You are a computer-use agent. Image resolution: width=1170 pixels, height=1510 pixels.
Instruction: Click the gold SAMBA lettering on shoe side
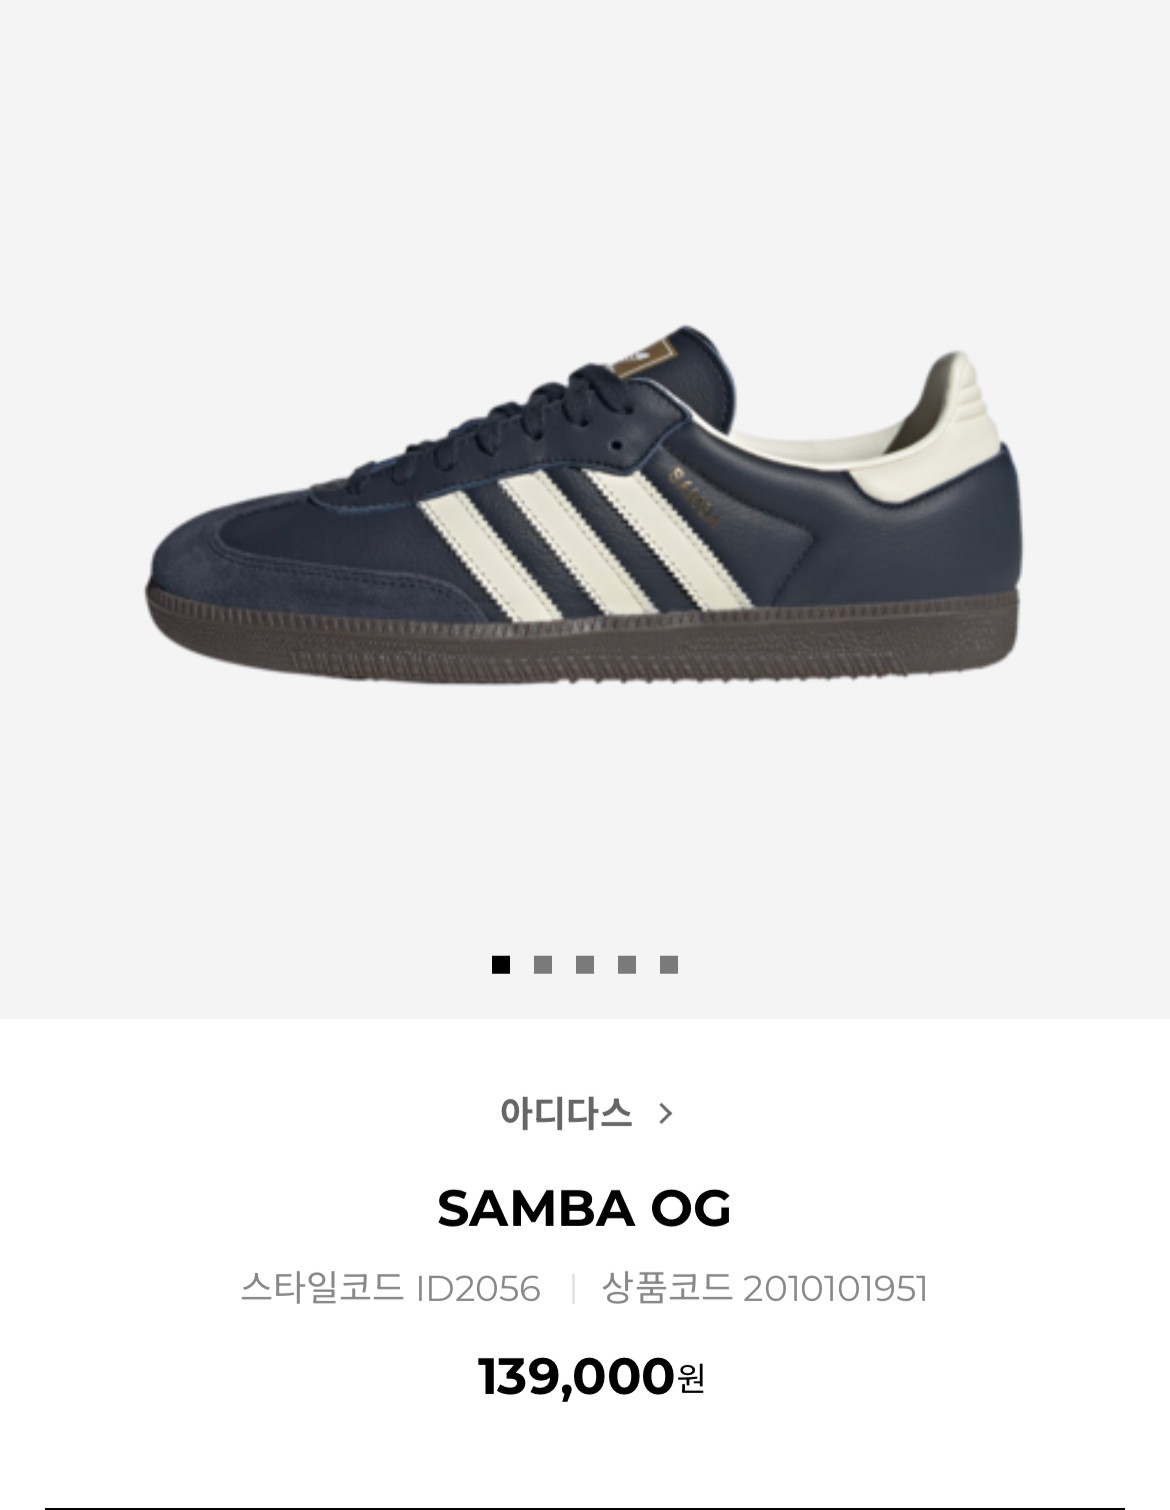(x=694, y=495)
